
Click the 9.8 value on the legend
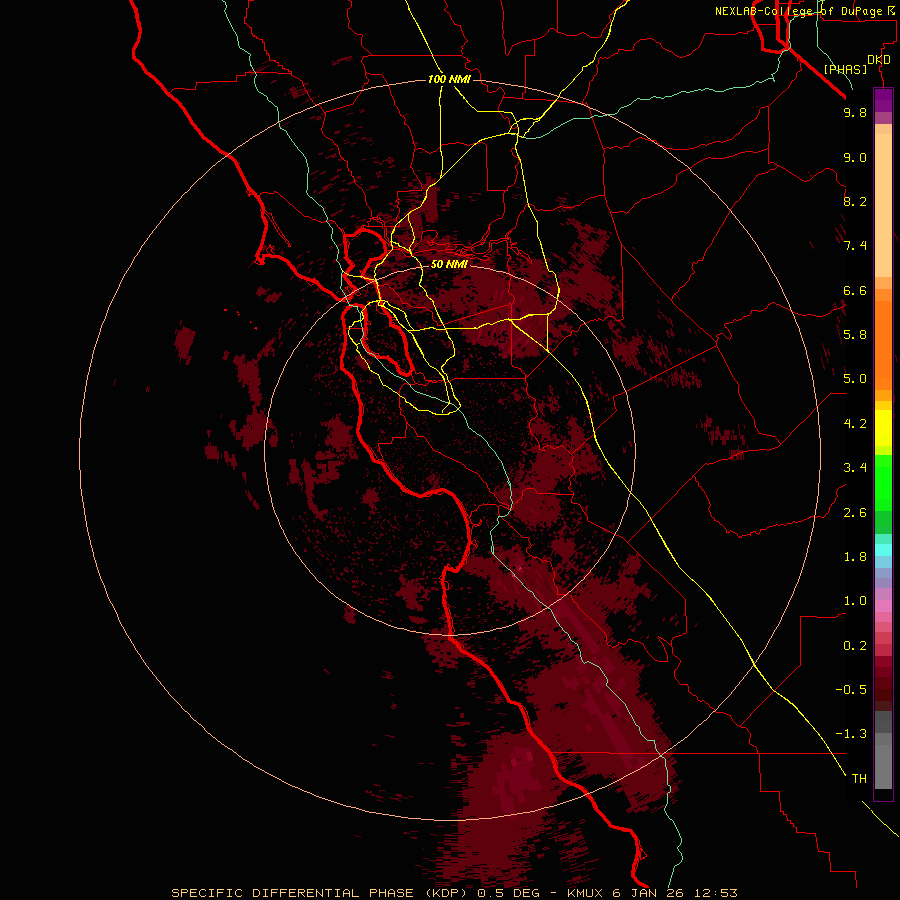pyautogui.click(x=855, y=112)
